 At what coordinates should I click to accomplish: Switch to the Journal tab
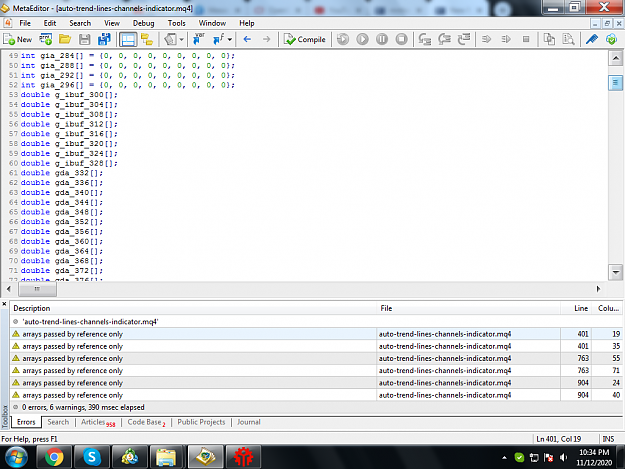pos(249,422)
